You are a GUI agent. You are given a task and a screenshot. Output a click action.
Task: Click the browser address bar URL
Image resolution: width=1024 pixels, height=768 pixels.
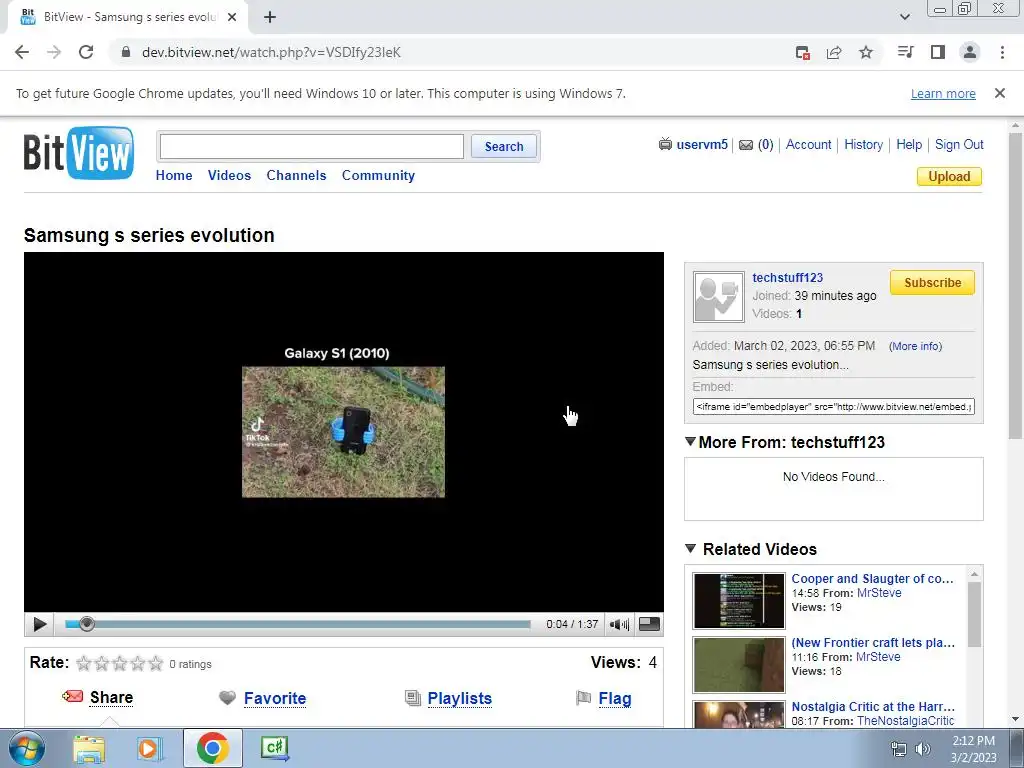coord(271,52)
